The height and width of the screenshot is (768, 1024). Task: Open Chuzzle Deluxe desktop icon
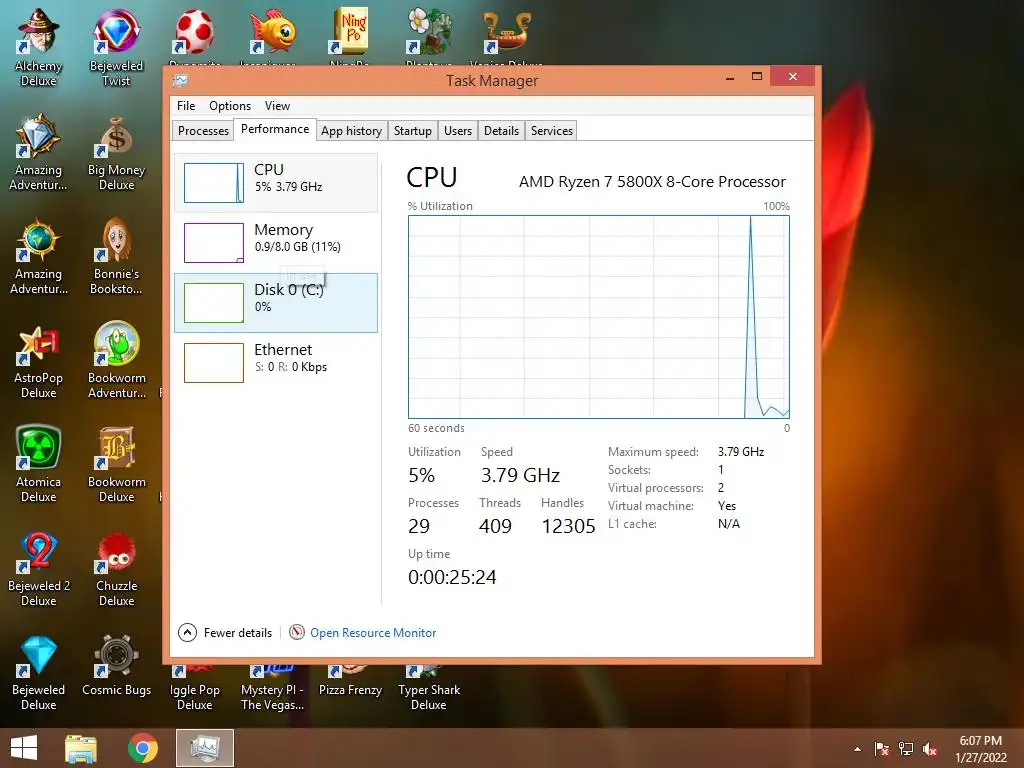(x=116, y=568)
